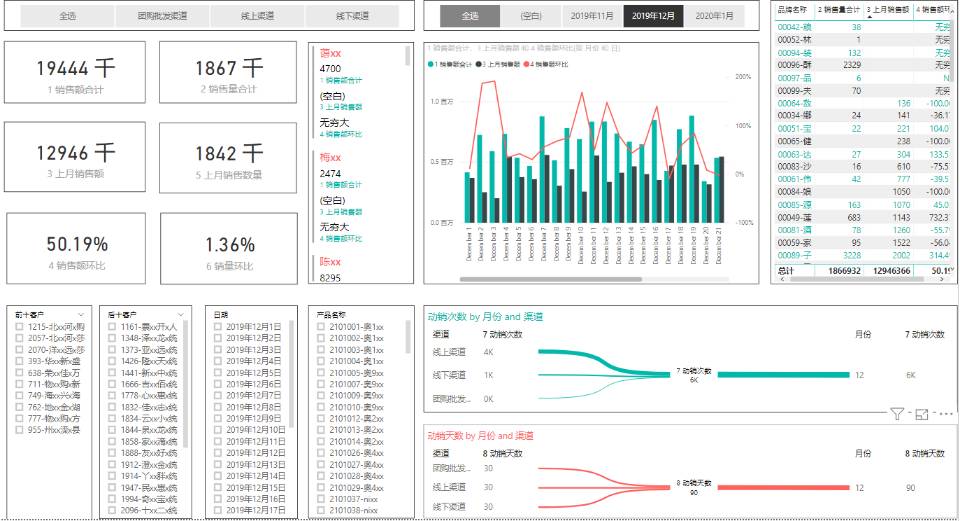Check the 2101001 product checkbox
The image size is (960, 521).
321,327
